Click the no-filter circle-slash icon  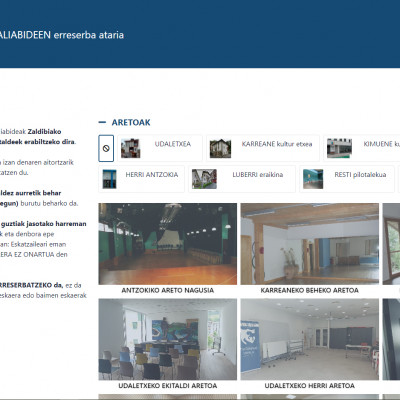pos(106,148)
